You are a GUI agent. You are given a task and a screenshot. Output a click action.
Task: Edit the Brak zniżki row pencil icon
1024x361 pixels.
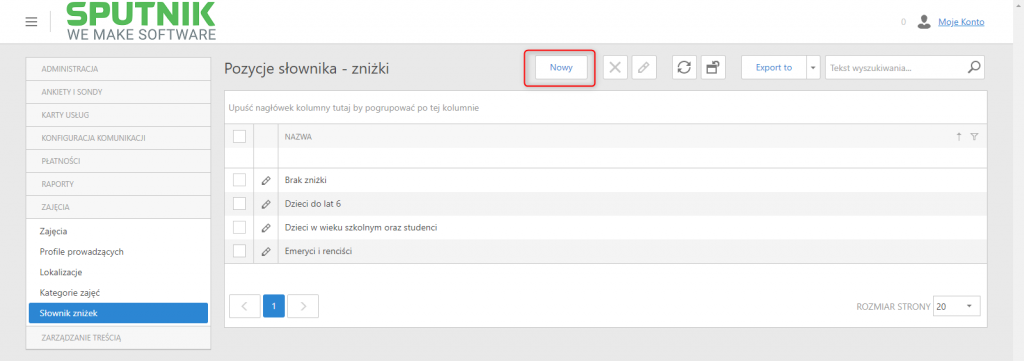266,180
